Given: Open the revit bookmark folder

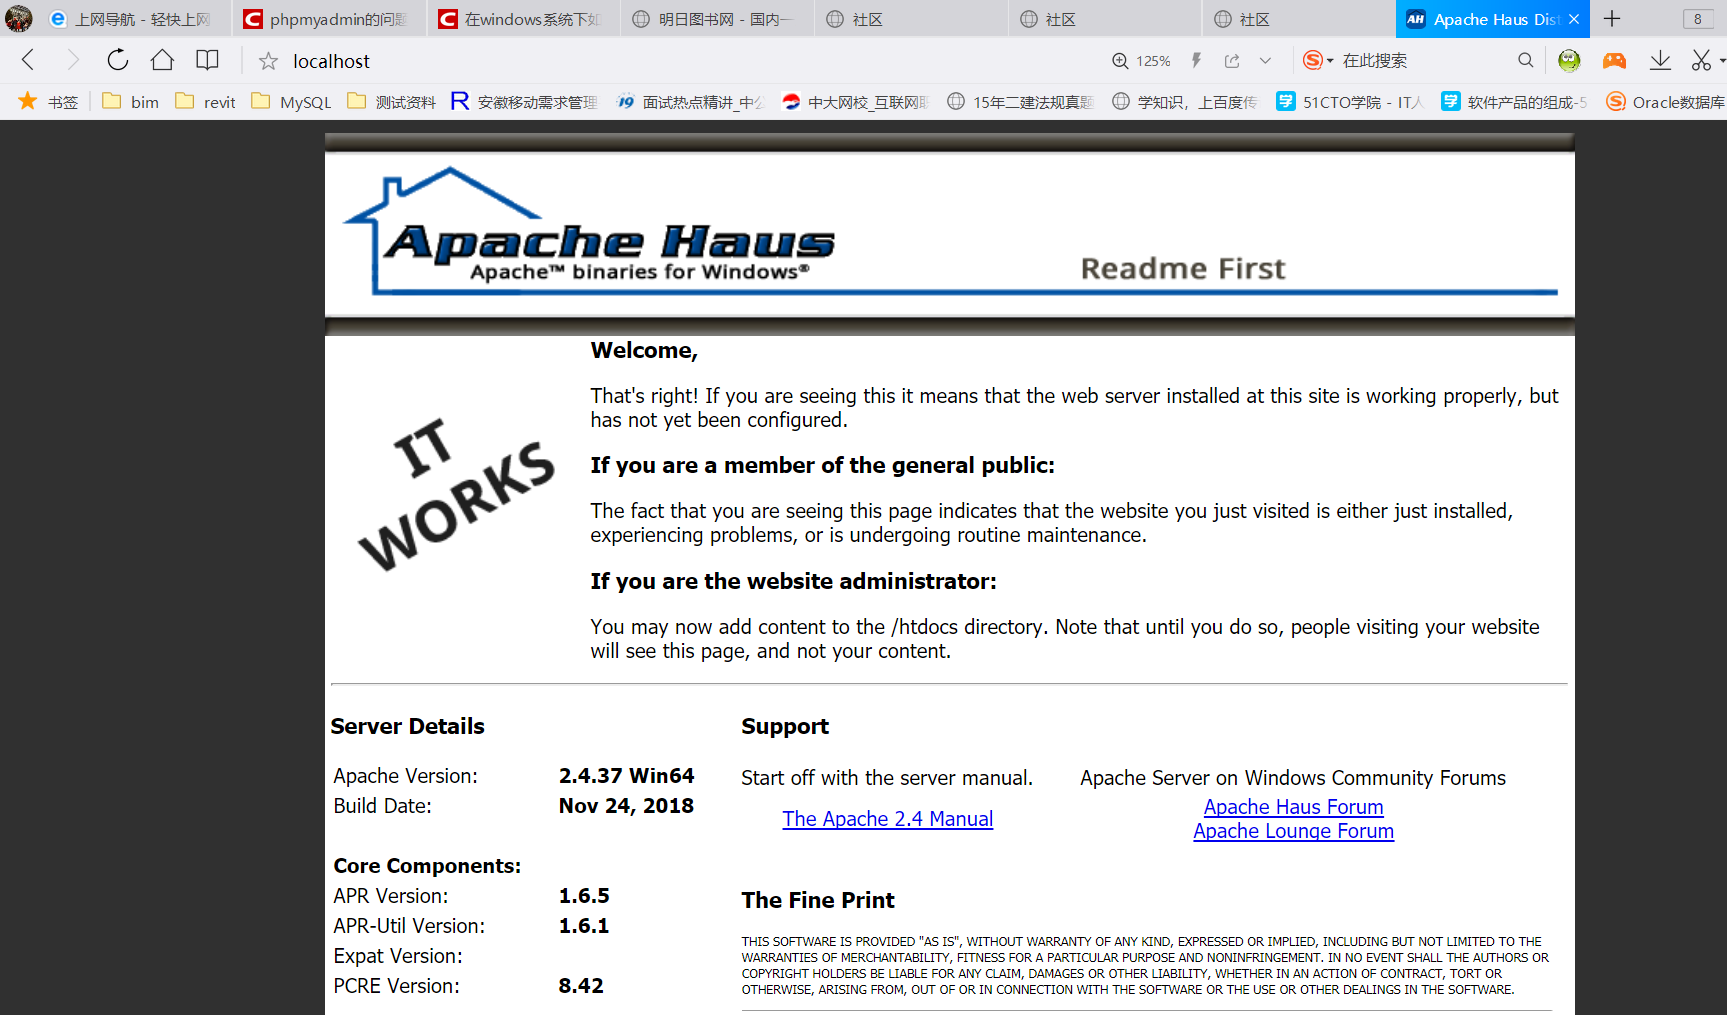Looking at the screenshot, I should coord(205,102).
